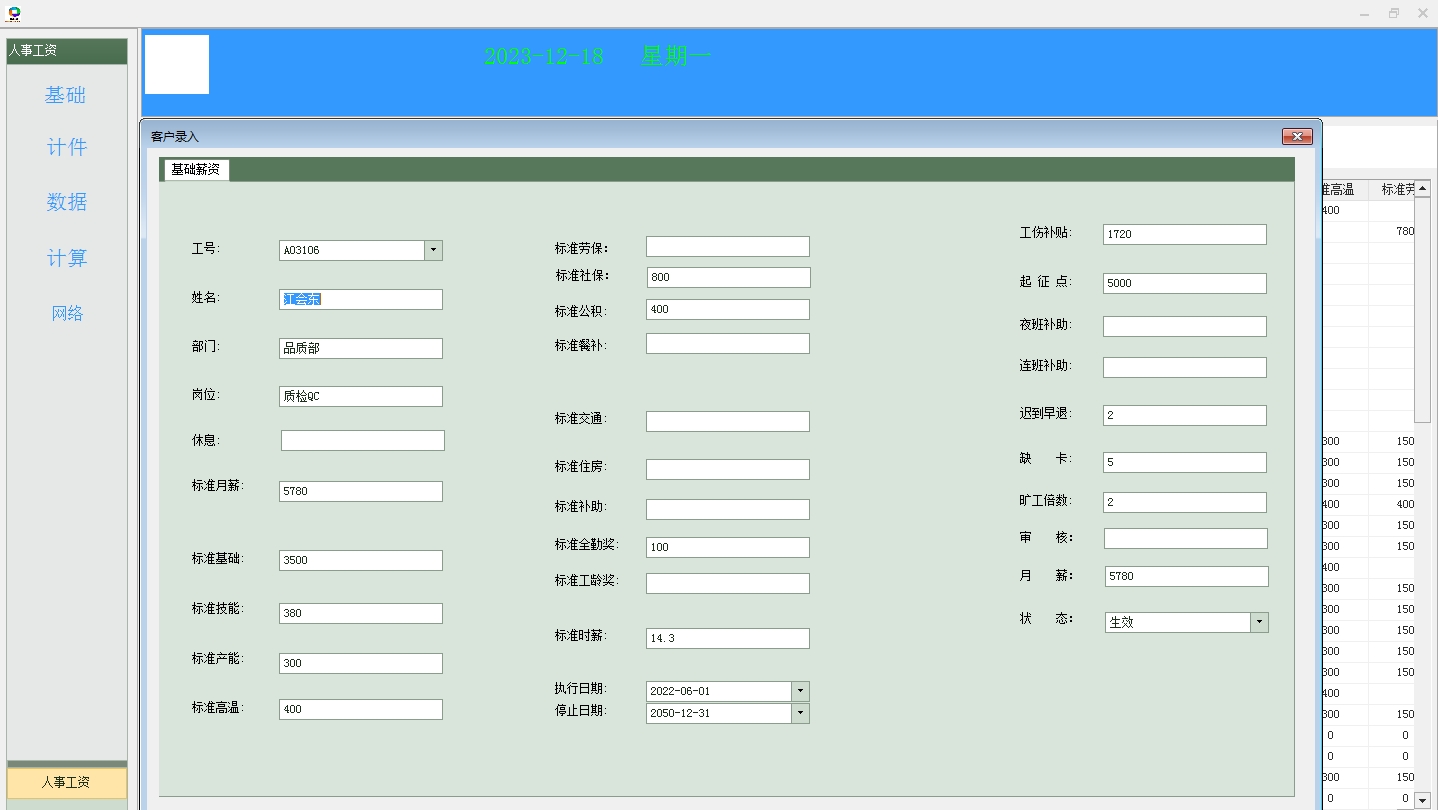Click the application logo icon in title bar
The image size is (1438, 810).
(x=14, y=13)
